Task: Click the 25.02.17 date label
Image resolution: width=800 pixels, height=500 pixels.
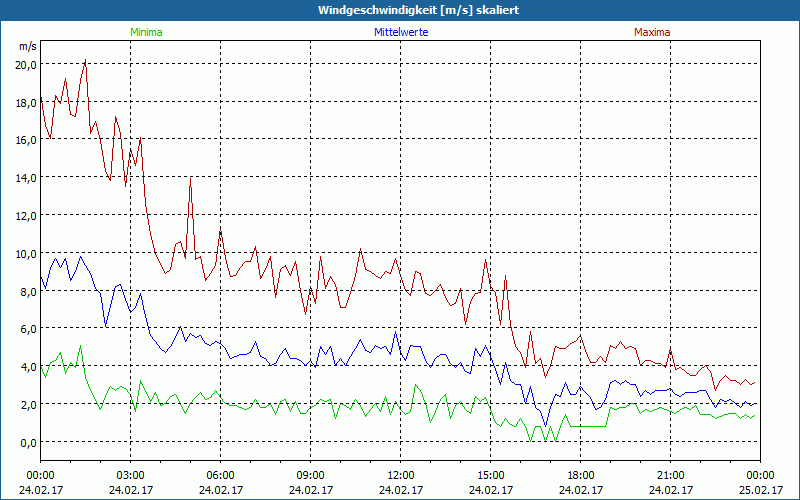Action: click(x=760, y=490)
